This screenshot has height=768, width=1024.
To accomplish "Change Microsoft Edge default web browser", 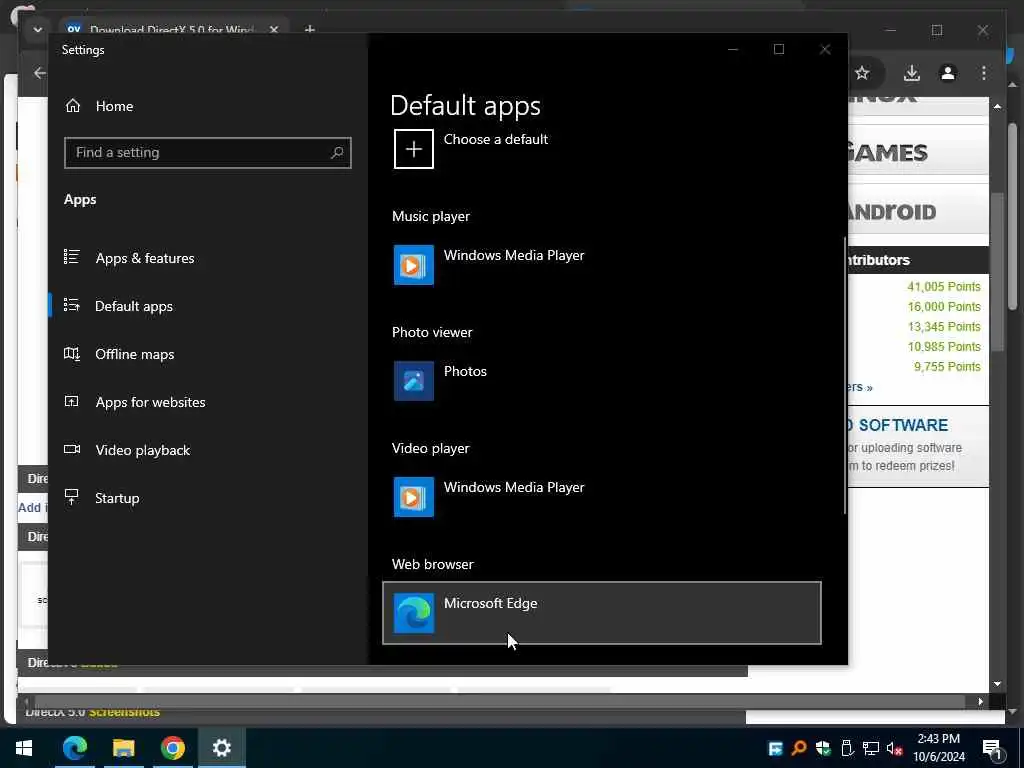I will pyautogui.click(x=601, y=613).
